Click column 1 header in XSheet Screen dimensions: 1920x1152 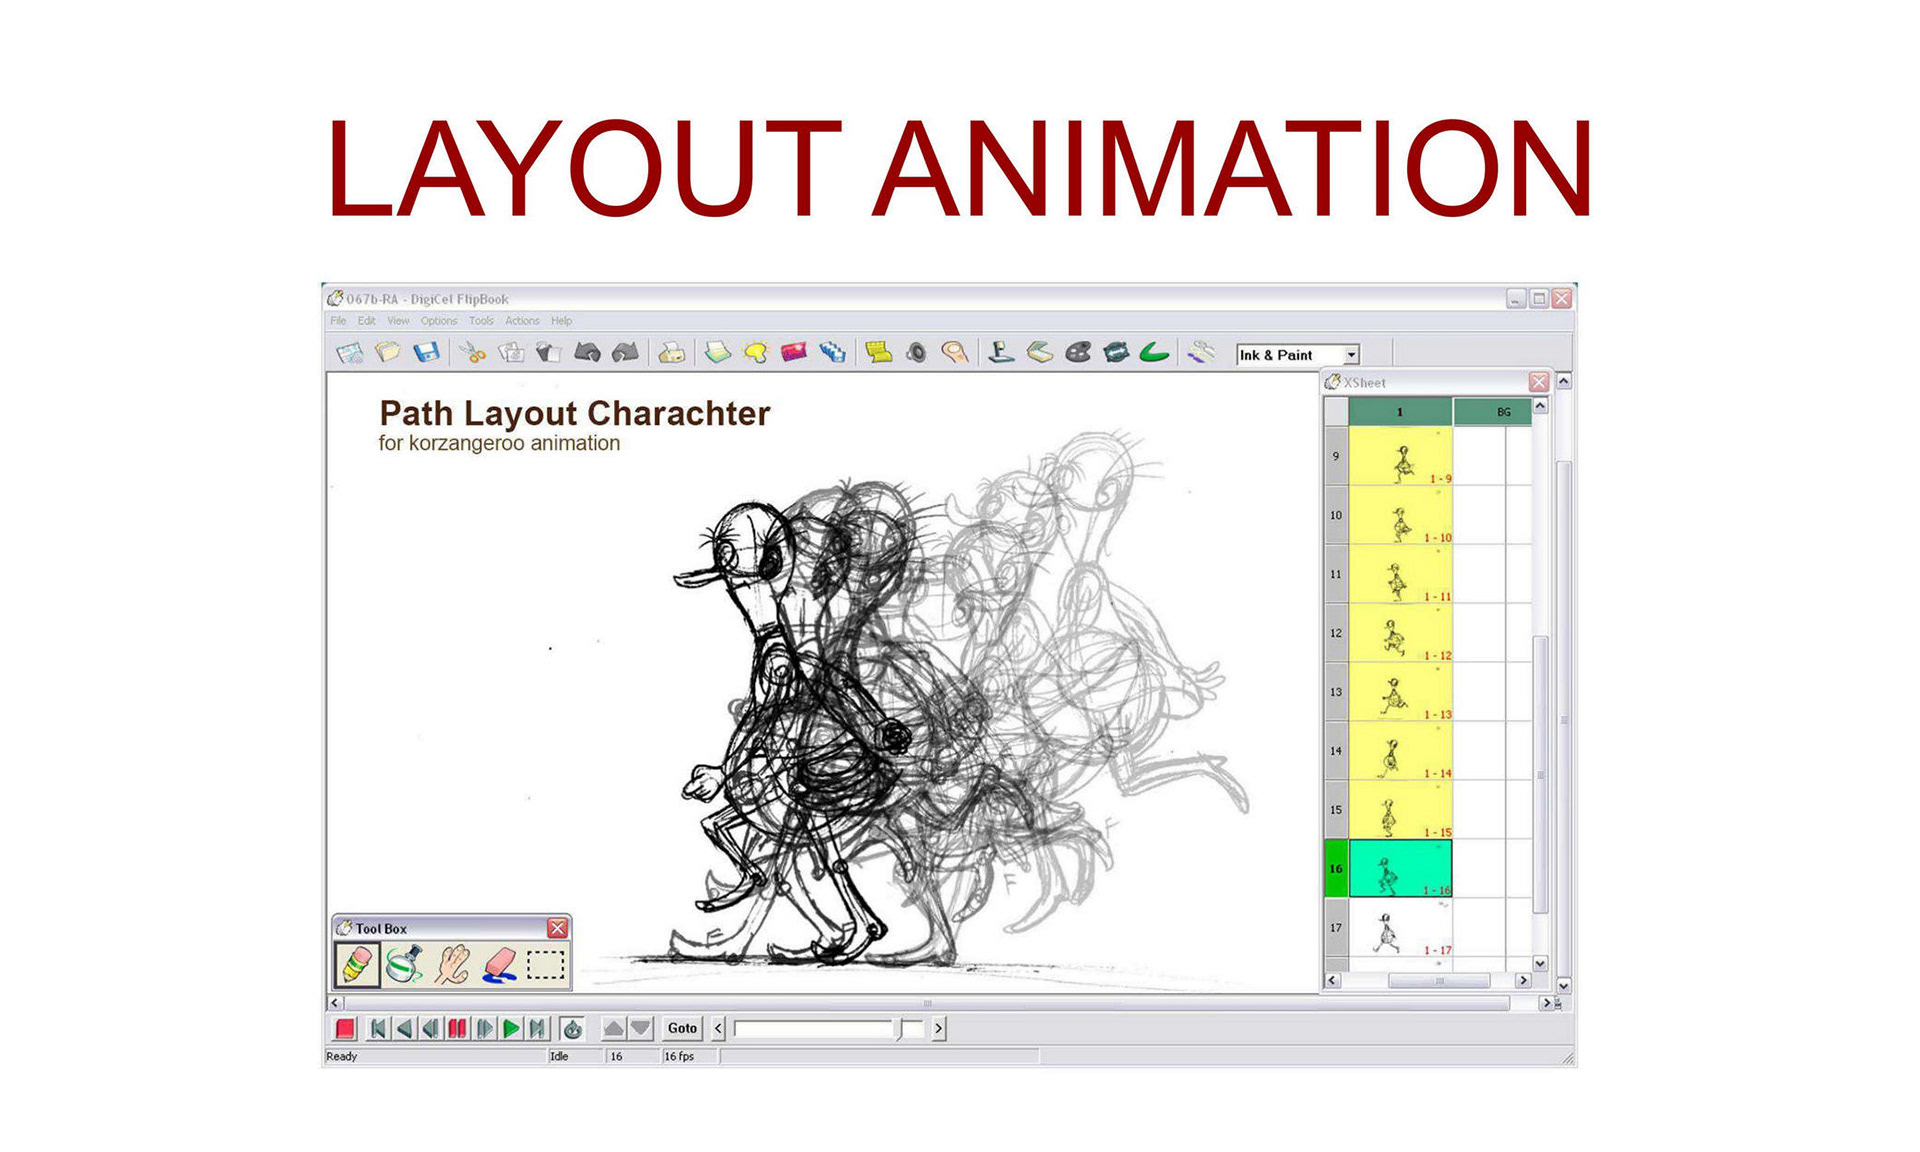(1399, 412)
